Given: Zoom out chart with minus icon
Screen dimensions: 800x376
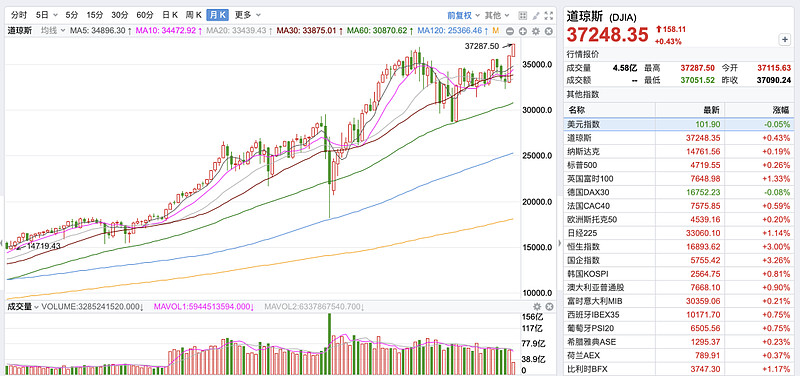Looking at the screenshot, I should coord(511,31).
